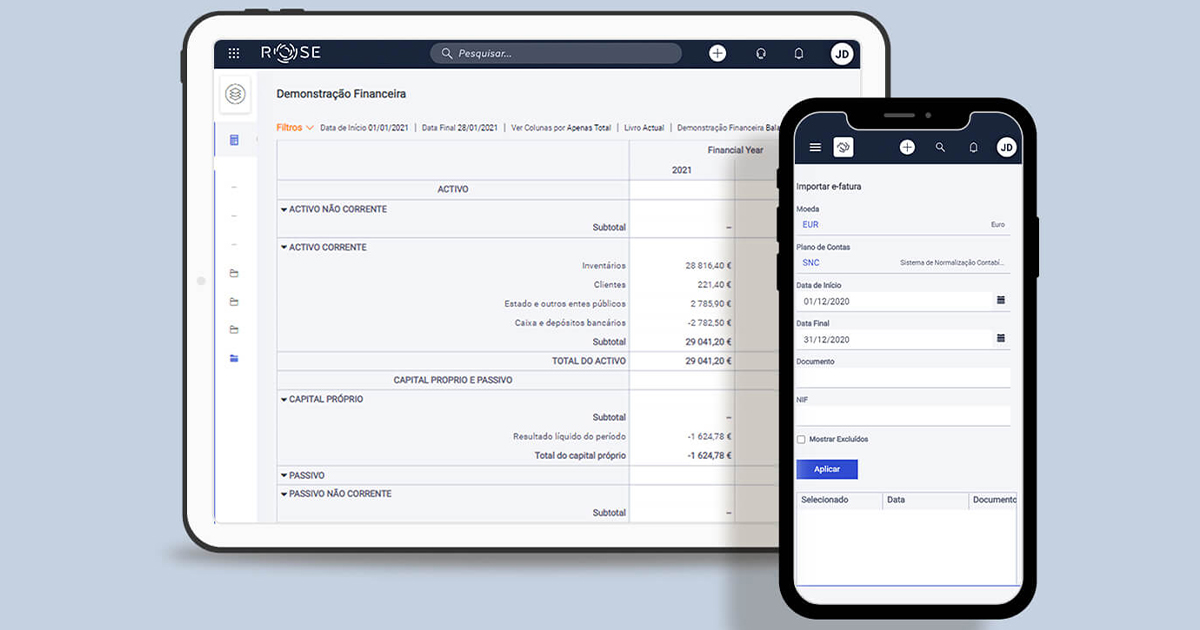The height and width of the screenshot is (630, 1200).
Task: Click the plus add button on tablet header
Action: click(x=717, y=54)
